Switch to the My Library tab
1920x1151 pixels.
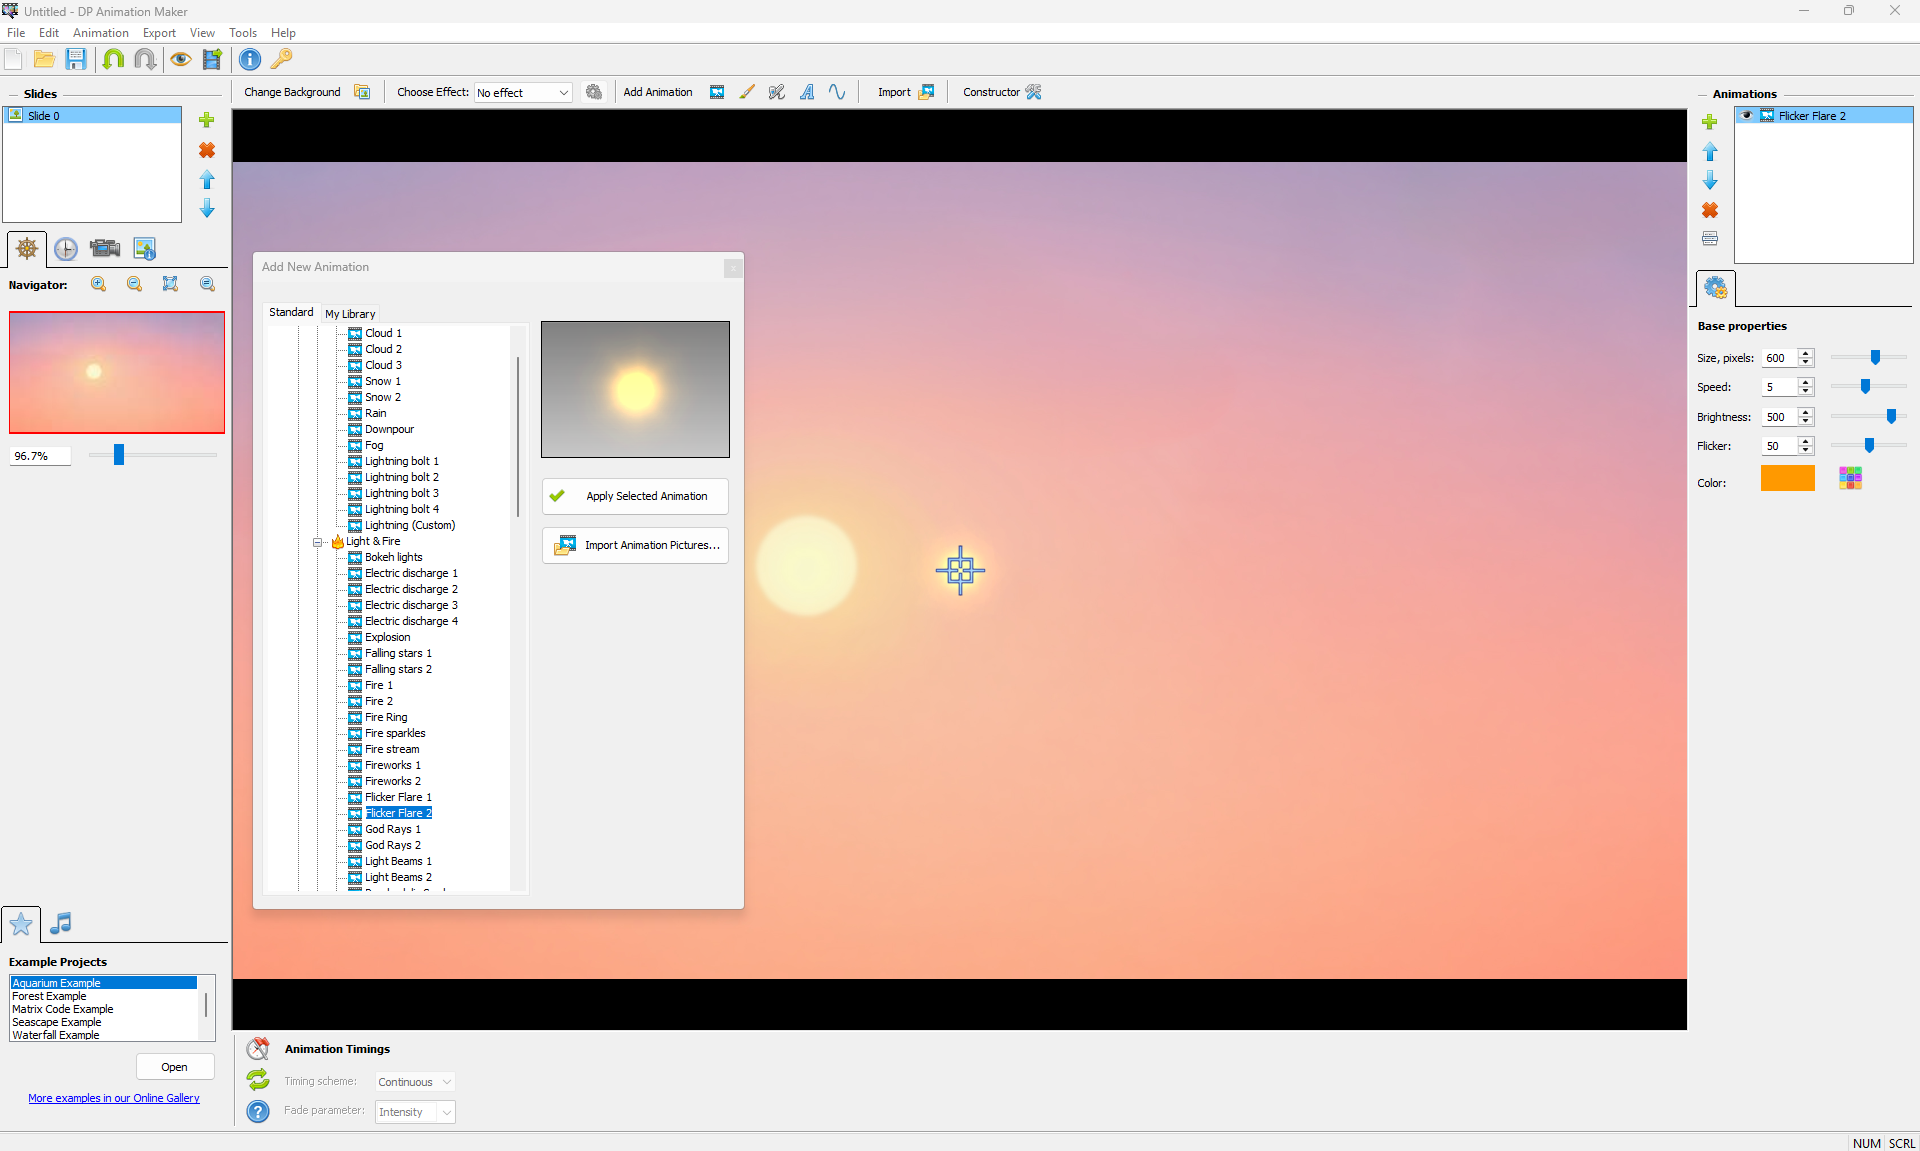350,313
